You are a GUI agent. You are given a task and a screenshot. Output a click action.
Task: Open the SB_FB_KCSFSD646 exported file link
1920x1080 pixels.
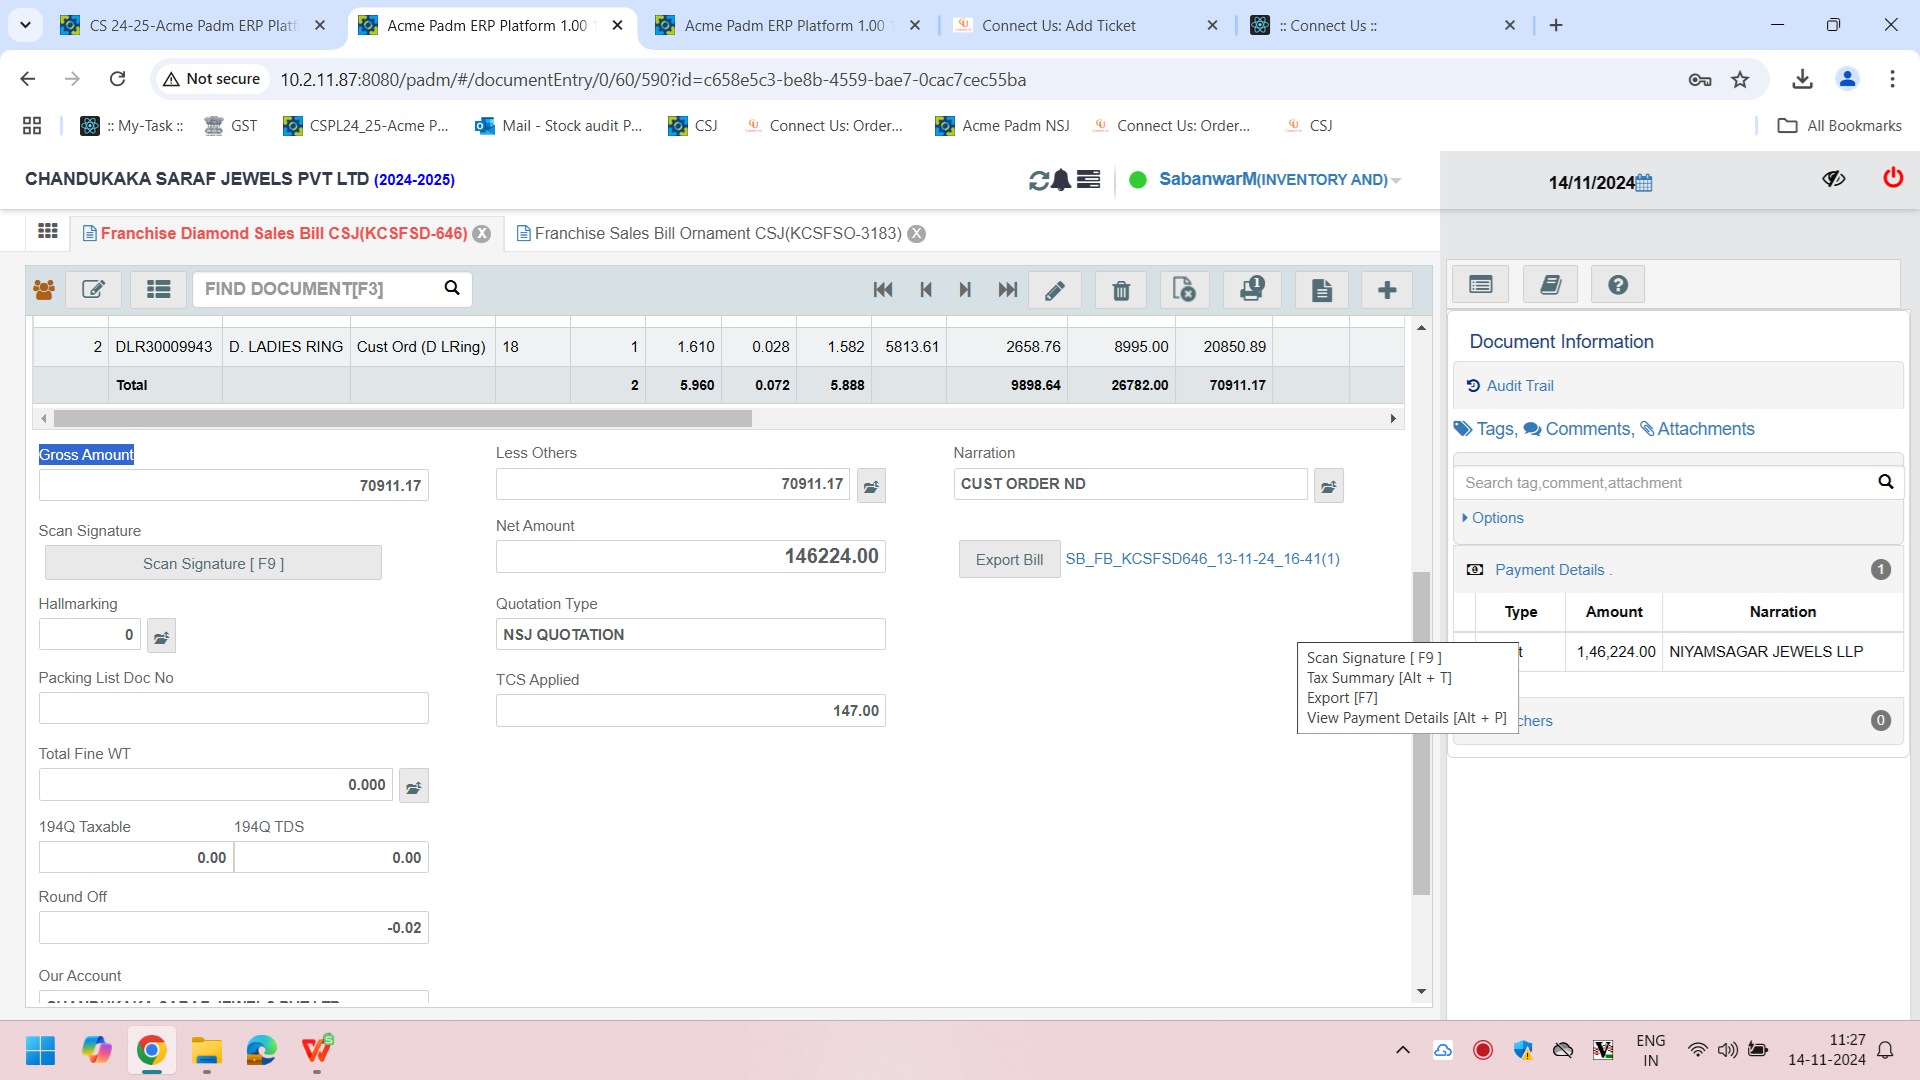(x=1202, y=559)
